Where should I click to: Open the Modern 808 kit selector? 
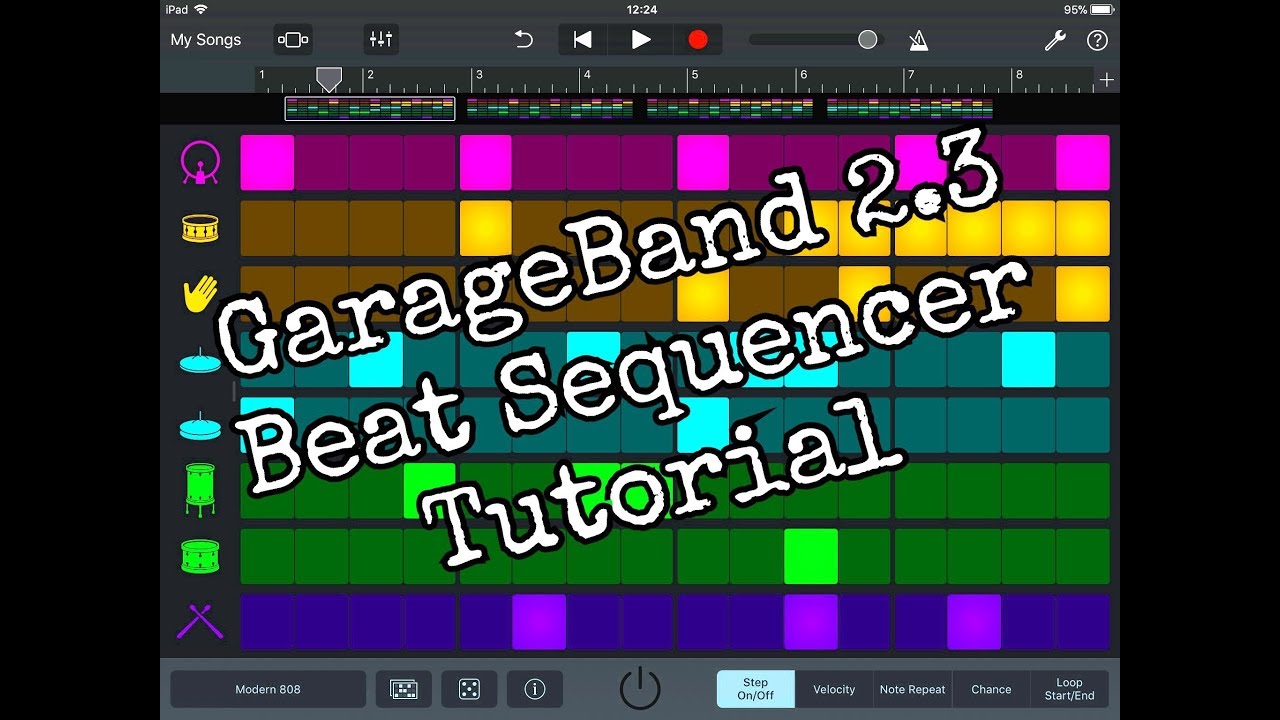point(268,689)
